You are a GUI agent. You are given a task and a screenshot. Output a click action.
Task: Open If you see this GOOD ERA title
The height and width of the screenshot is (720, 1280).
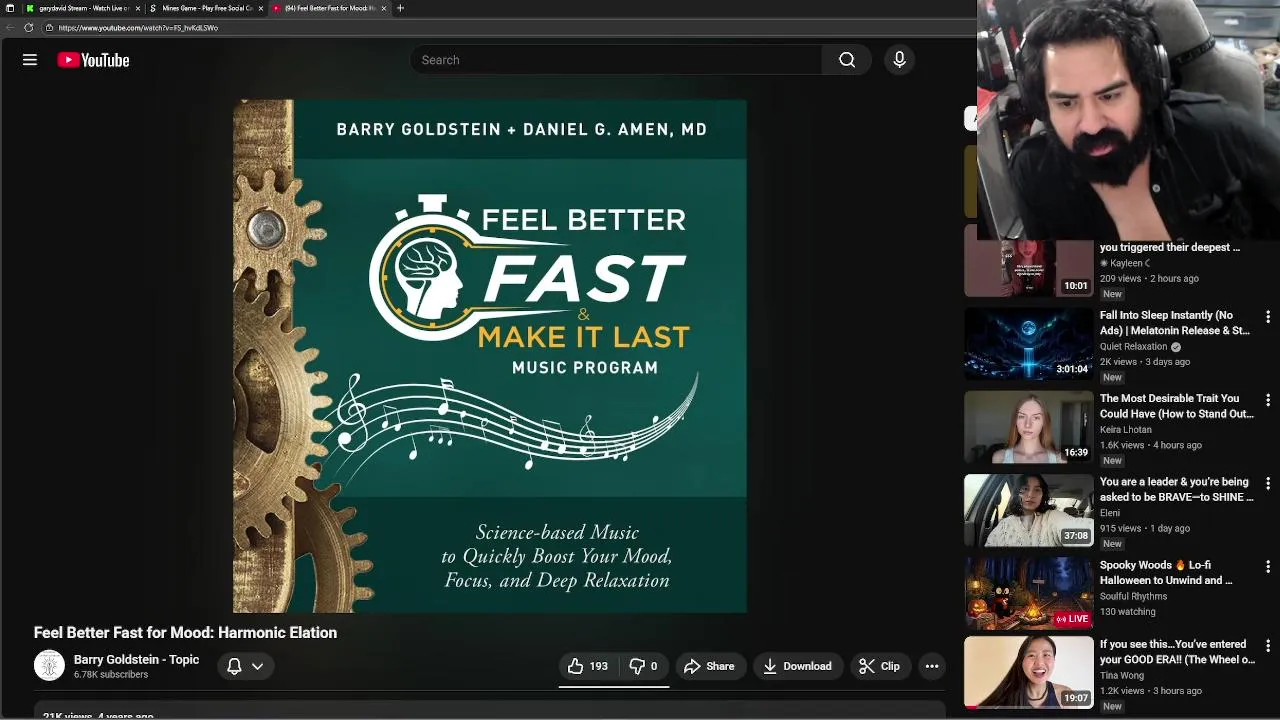click(1177, 652)
